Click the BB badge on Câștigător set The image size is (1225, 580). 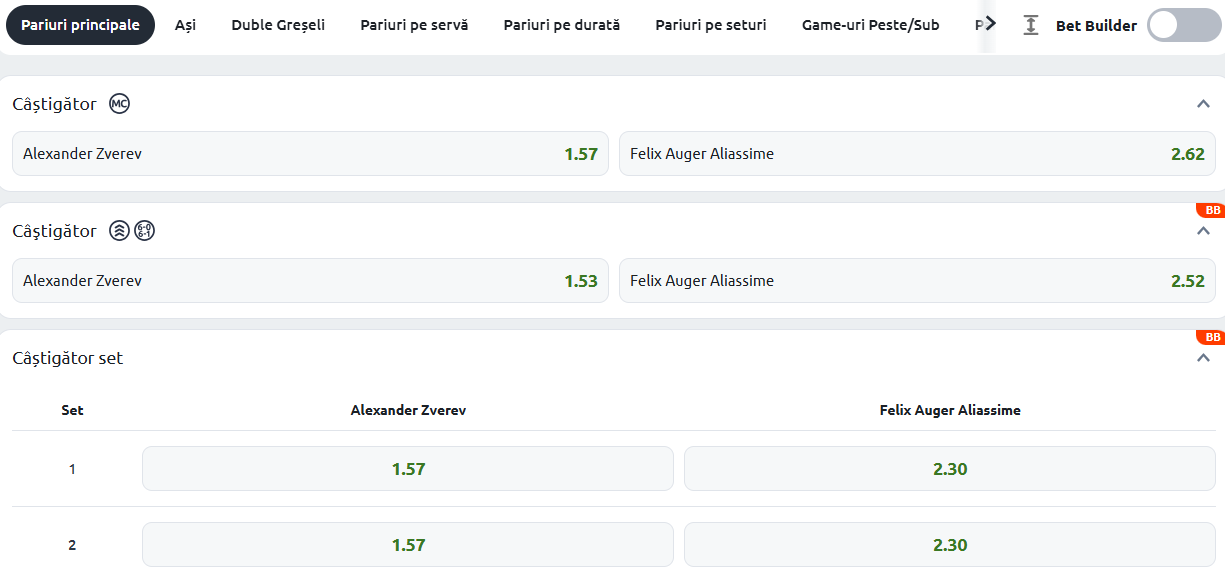click(1210, 337)
